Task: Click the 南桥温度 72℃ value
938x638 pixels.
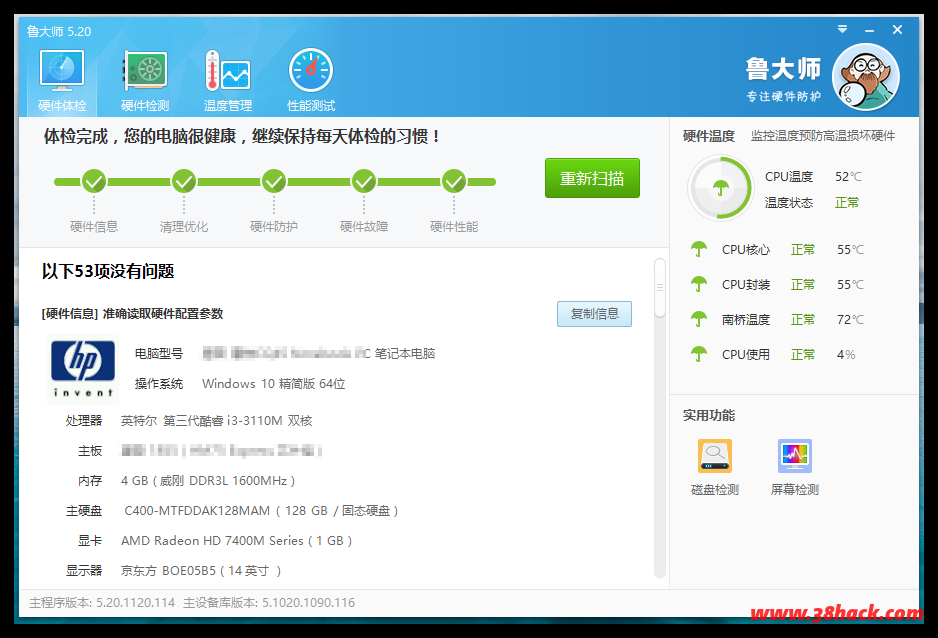Action: [x=850, y=320]
